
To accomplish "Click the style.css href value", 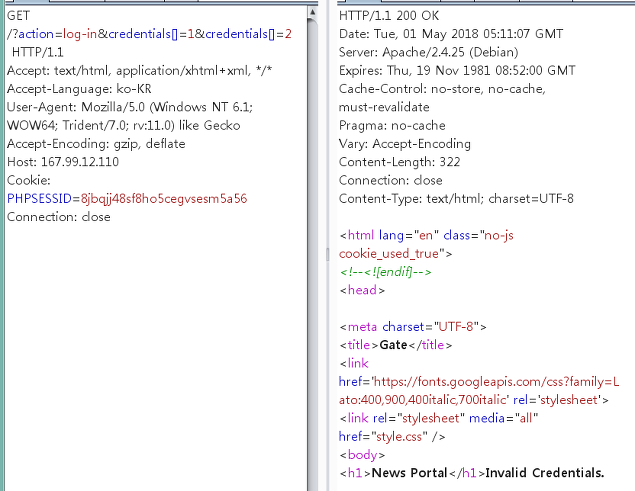I will (x=399, y=436).
